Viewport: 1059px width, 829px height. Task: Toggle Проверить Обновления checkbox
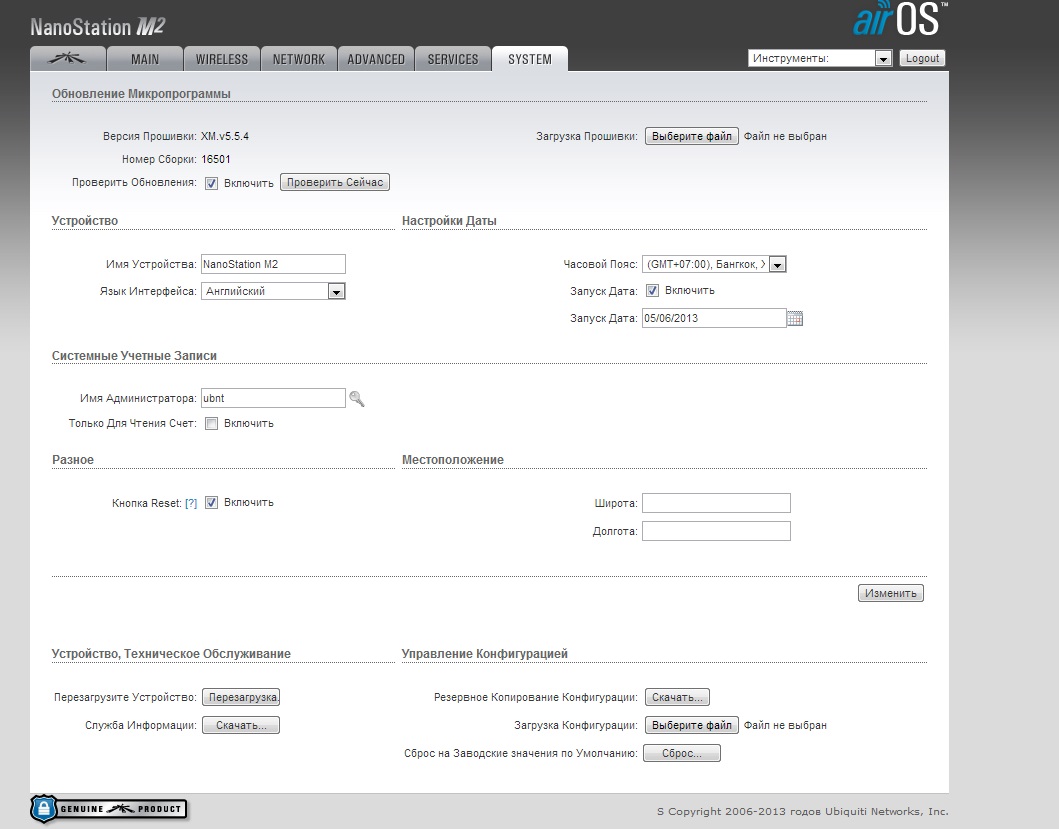pos(211,183)
